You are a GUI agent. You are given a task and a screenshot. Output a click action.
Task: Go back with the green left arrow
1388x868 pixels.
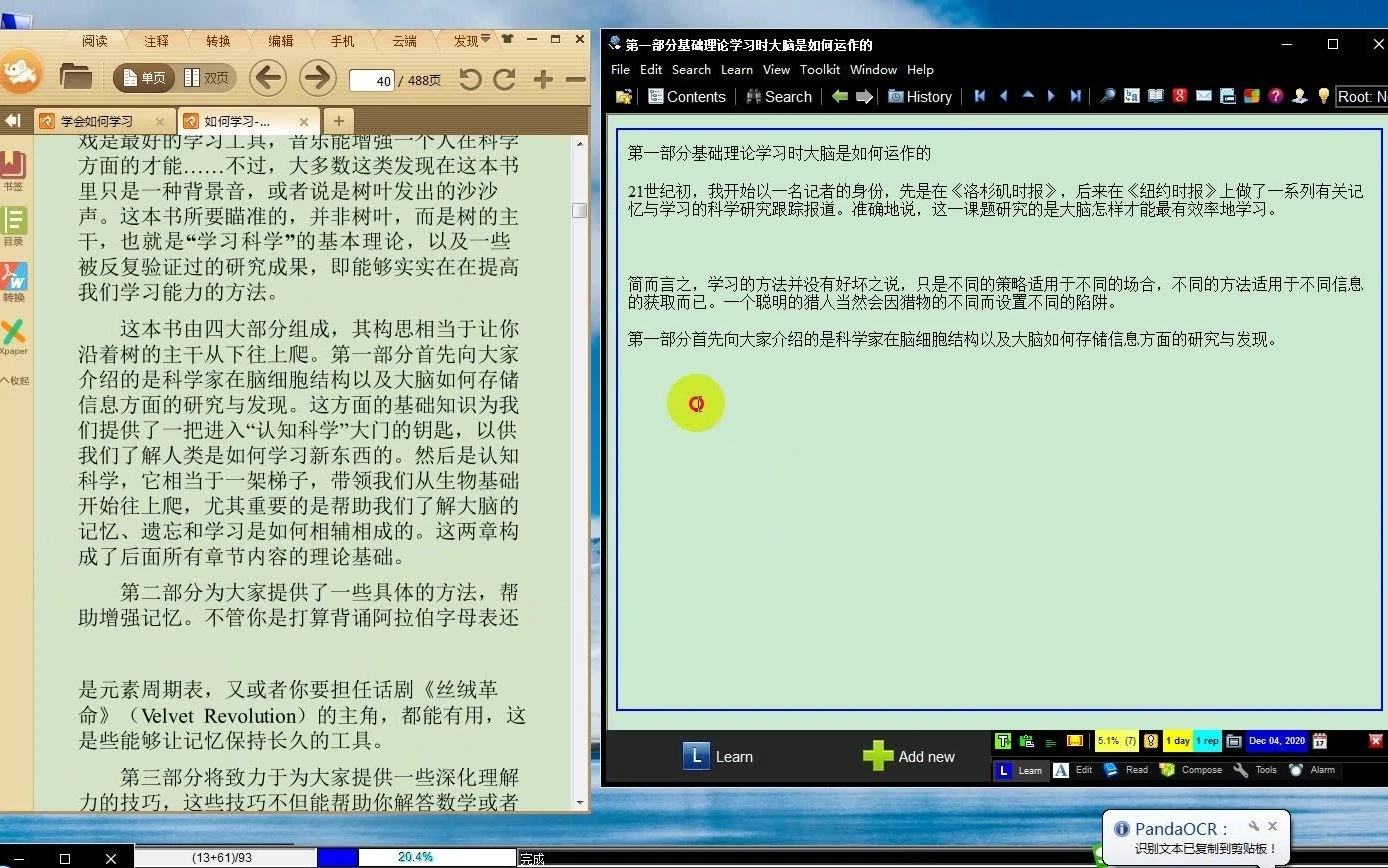(x=840, y=97)
